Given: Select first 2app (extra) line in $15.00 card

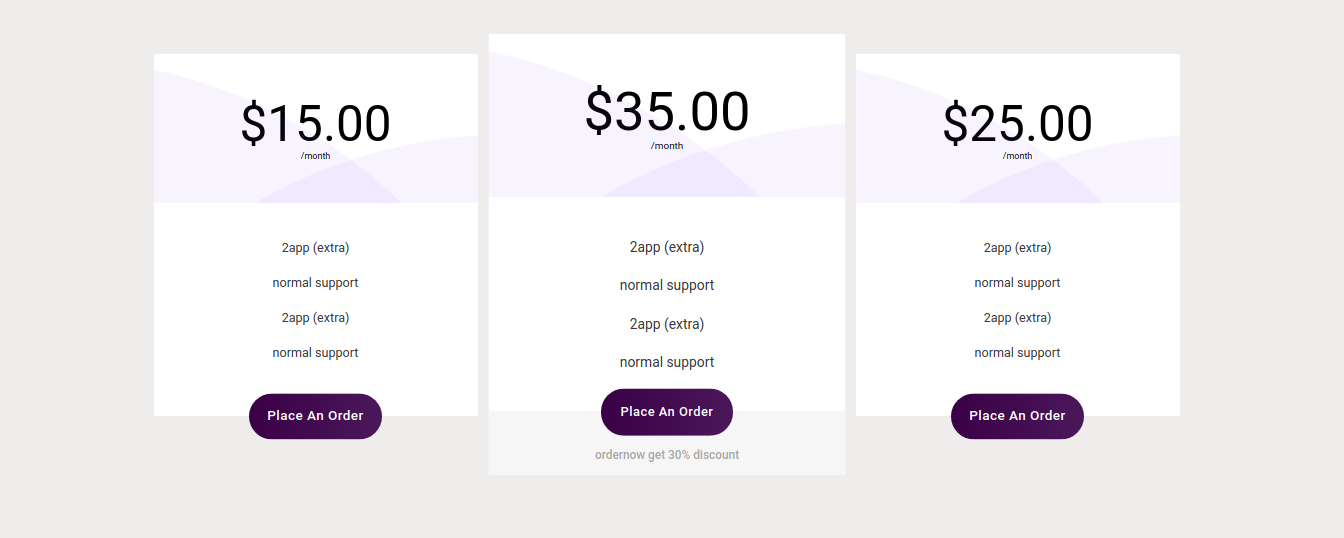Looking at the screenshot, I should coord(315,248).
